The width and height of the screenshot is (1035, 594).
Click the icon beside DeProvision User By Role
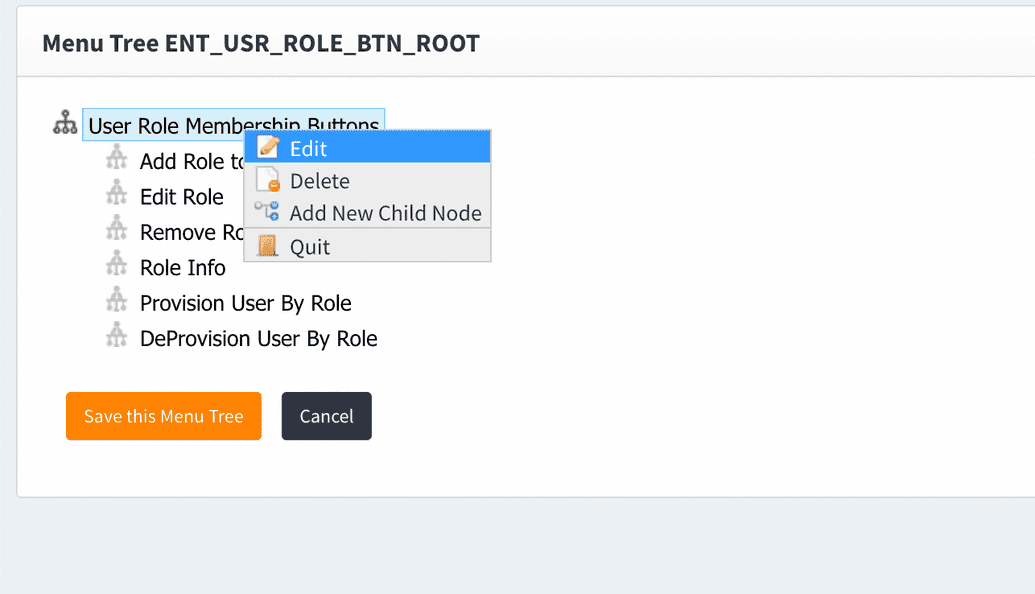(x=117, y=336)
